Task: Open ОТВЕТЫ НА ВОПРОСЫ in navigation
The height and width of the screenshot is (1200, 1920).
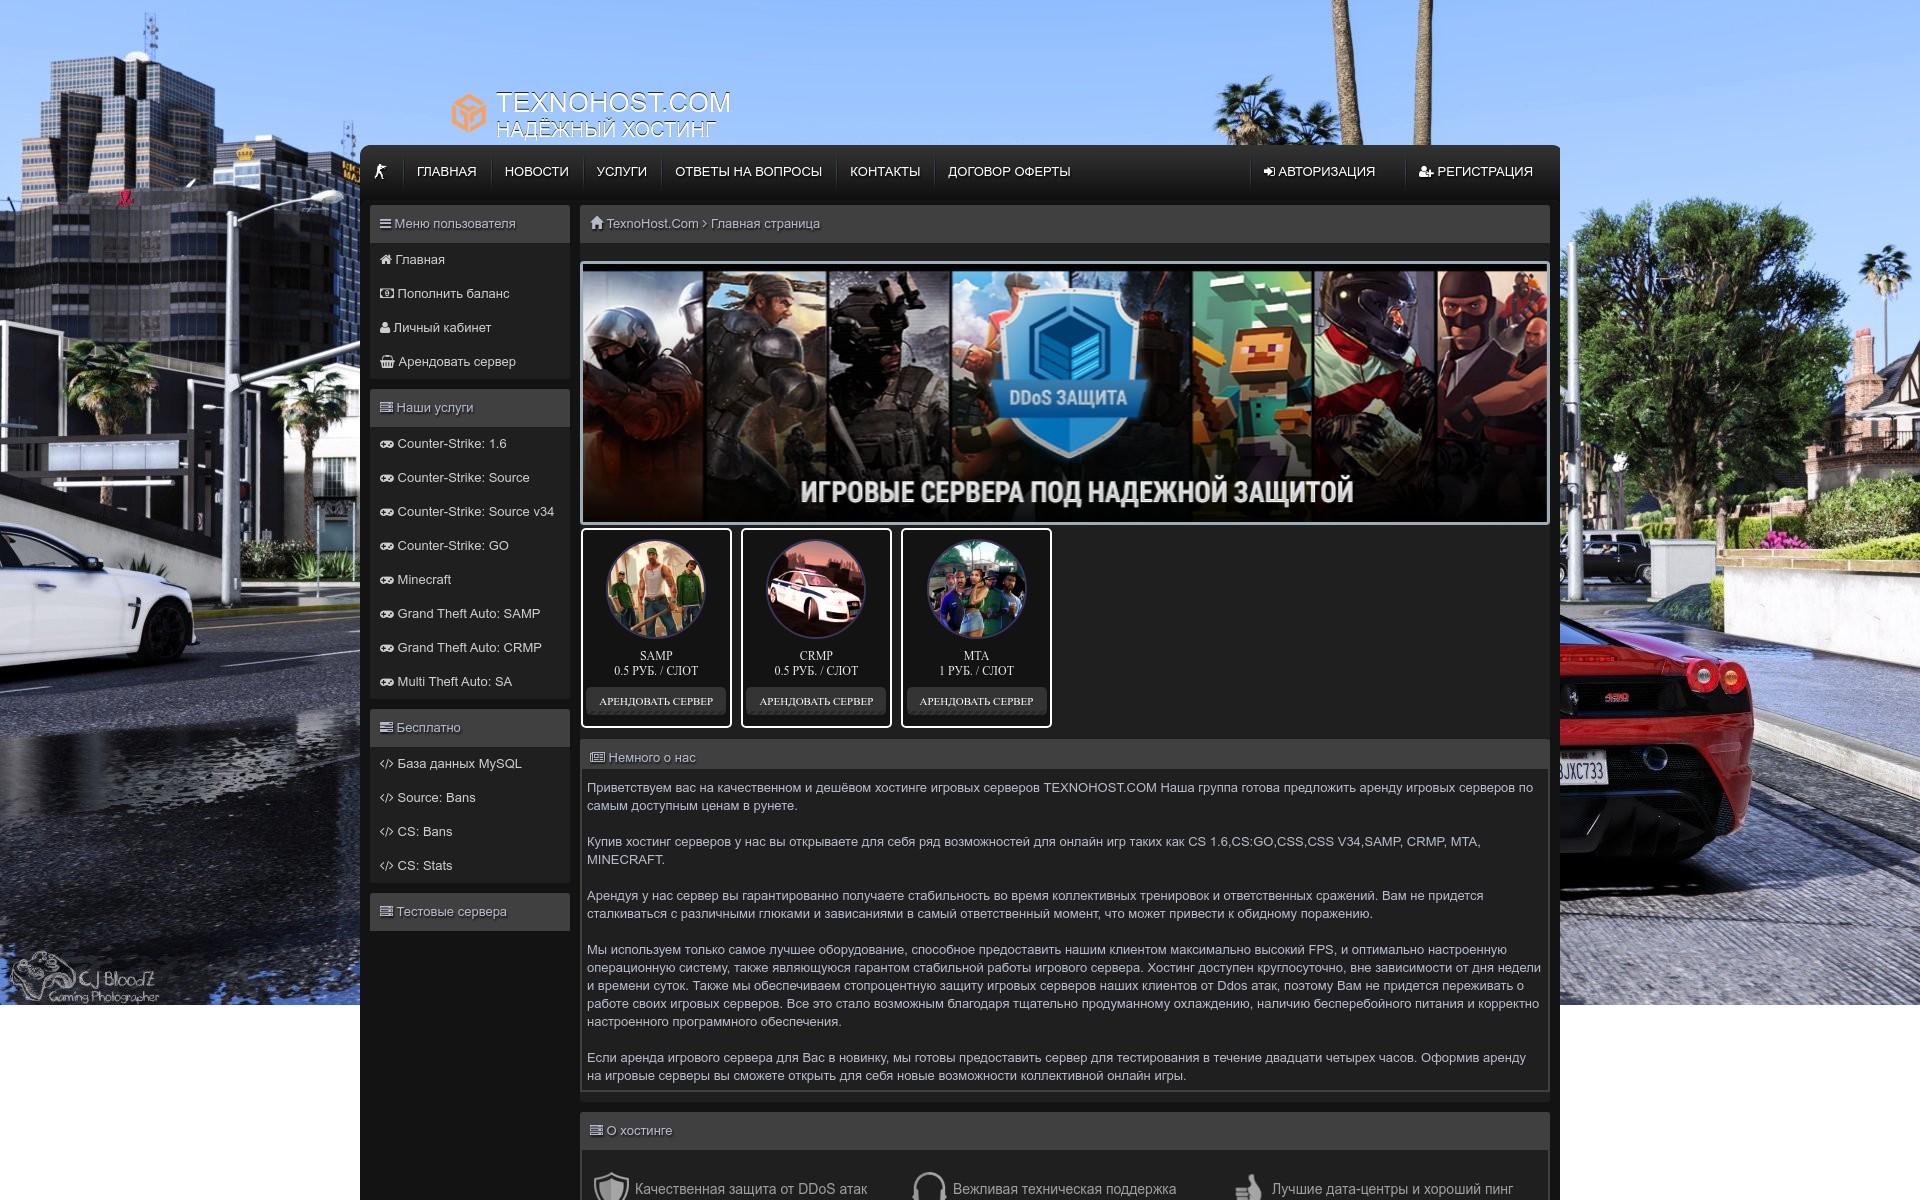Action: [748, 172]
